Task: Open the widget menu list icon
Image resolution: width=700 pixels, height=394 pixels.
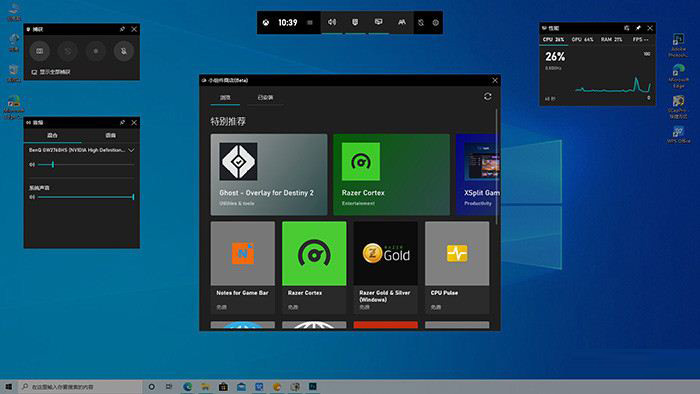Action: coord(310,23)
